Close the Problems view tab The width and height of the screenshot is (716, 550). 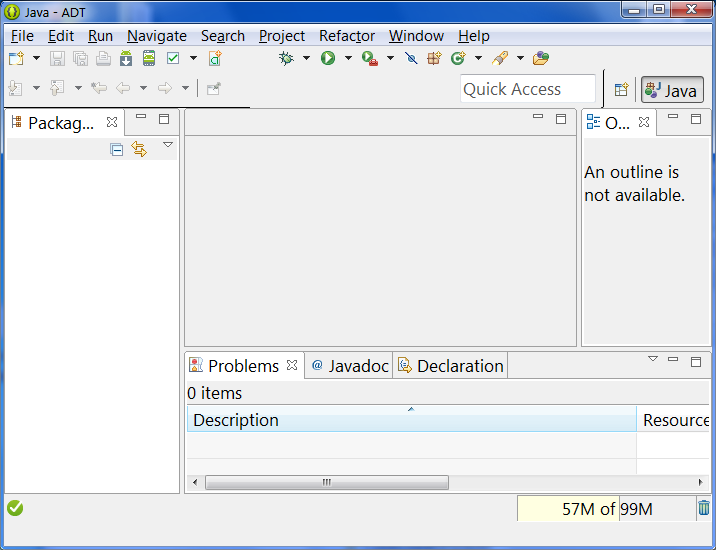click(x=292, y=365)
